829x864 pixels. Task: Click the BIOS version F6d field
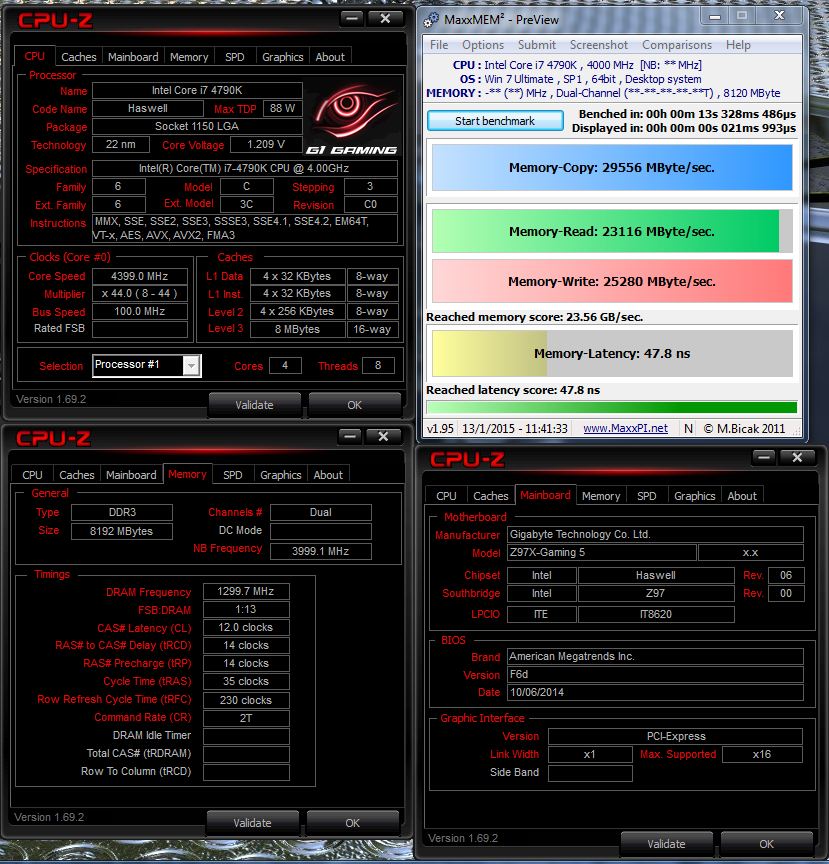point(655,674)
